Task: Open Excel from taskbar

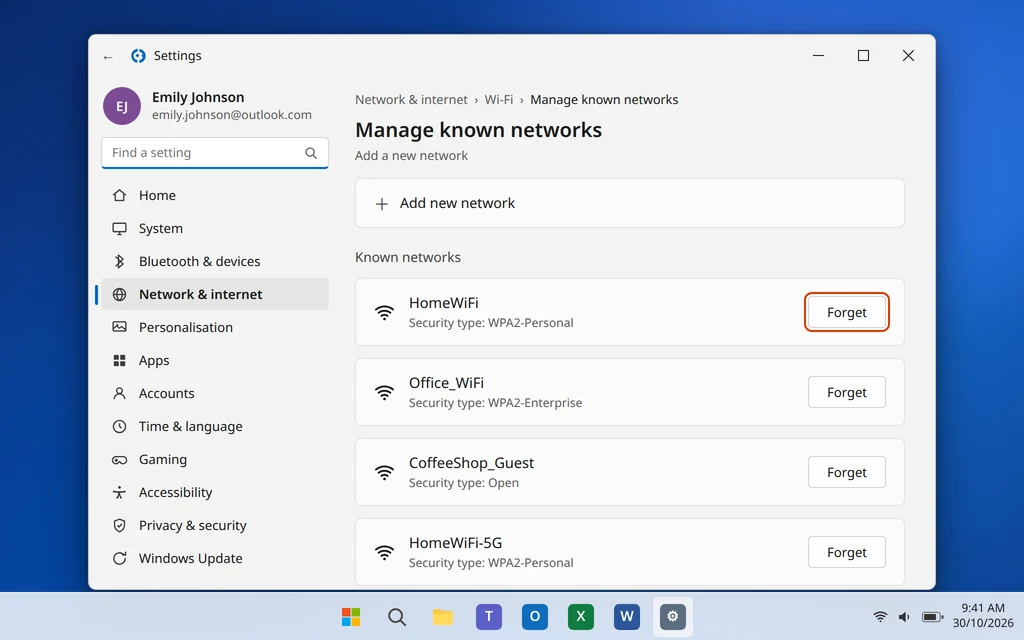Action: (x=581, y=616)
